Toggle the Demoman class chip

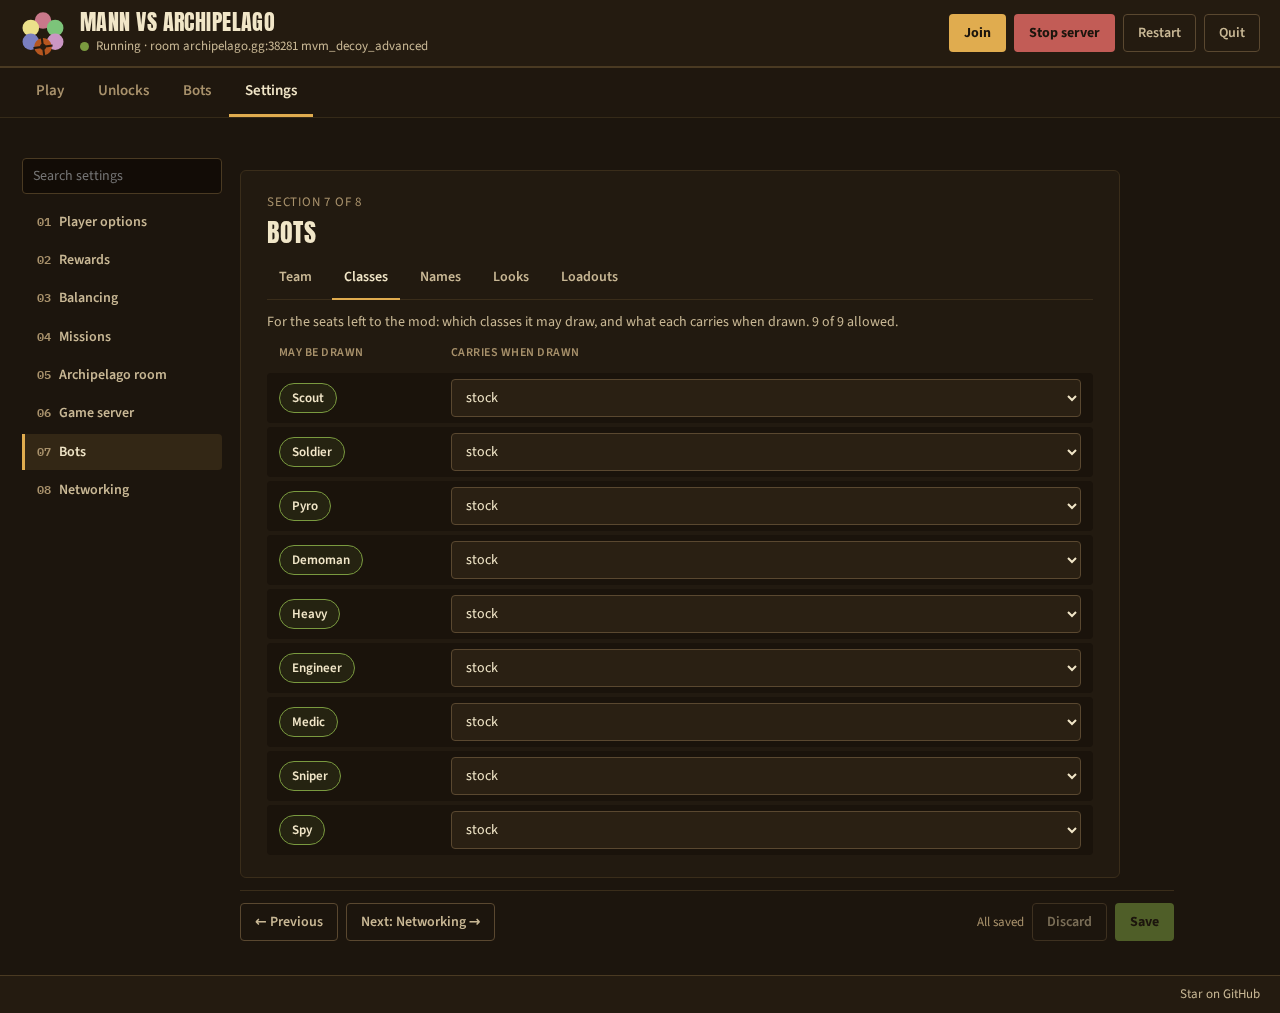pos(321,560)
